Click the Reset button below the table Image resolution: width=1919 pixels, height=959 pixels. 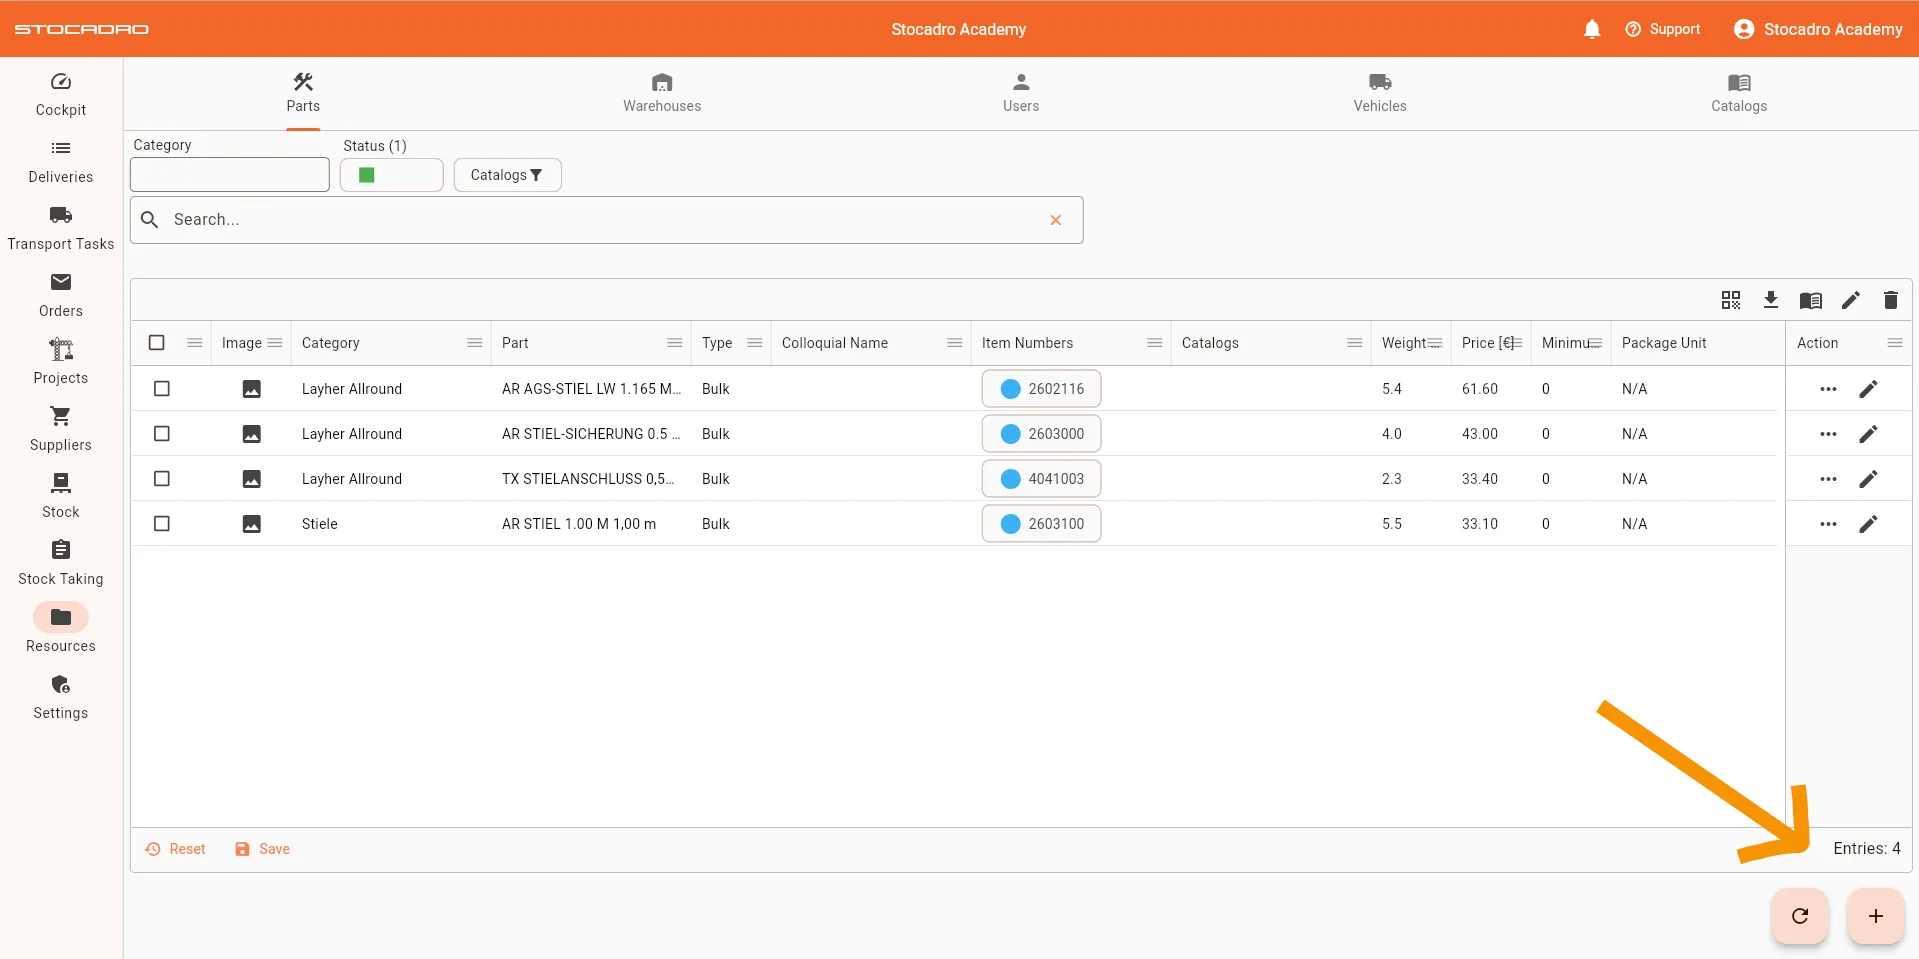point(176,849)
